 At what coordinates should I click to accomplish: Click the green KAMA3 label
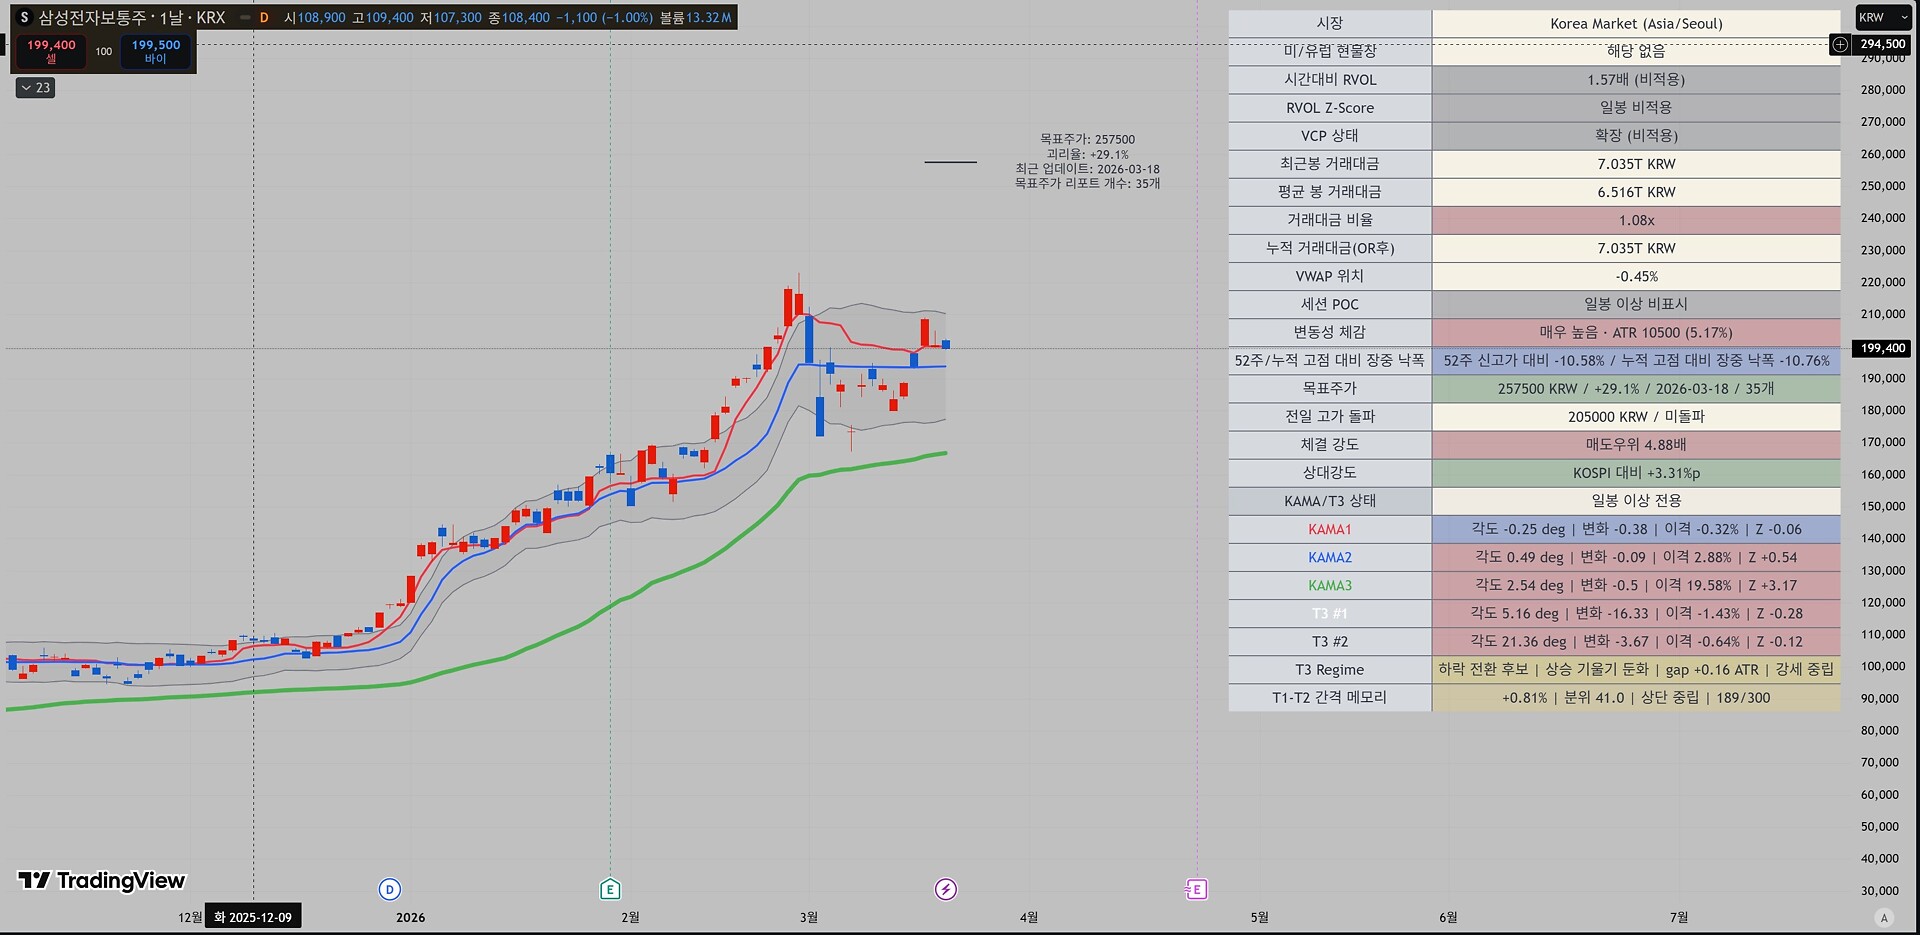[1330, 585]
